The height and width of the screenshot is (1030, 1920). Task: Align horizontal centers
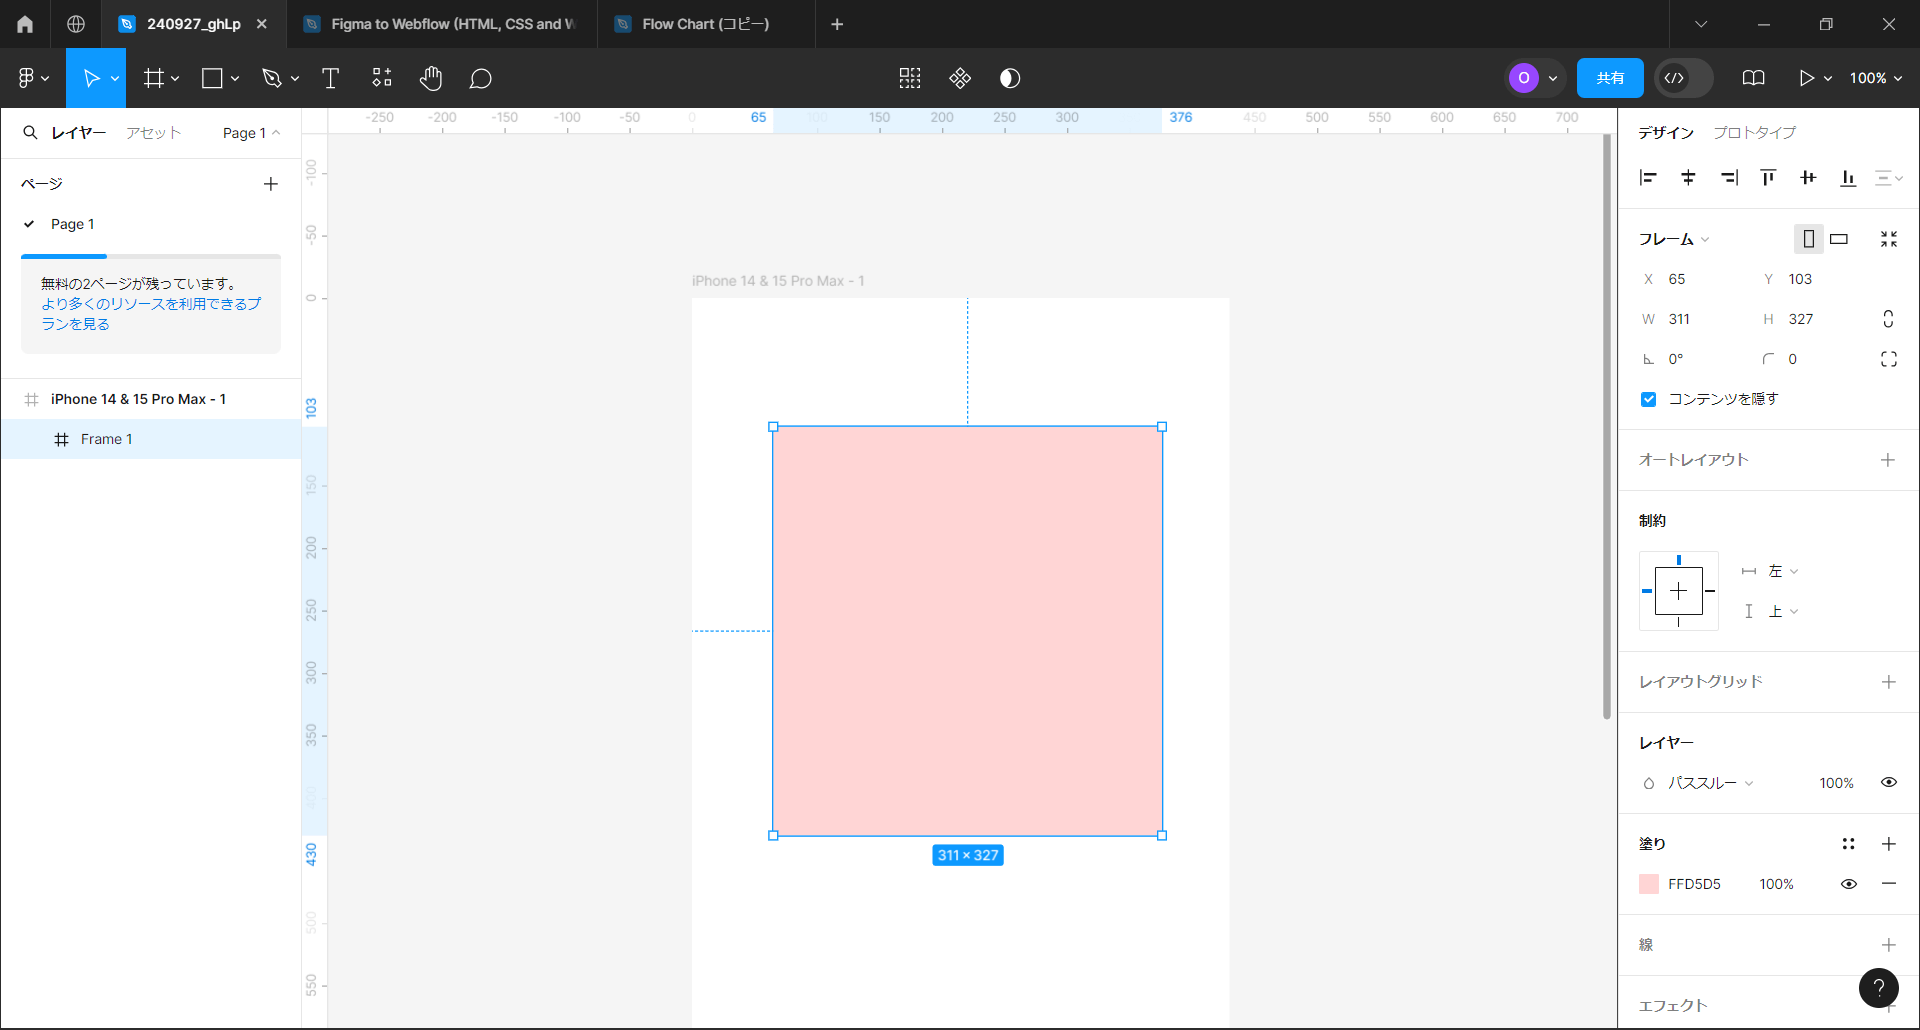1688,178
